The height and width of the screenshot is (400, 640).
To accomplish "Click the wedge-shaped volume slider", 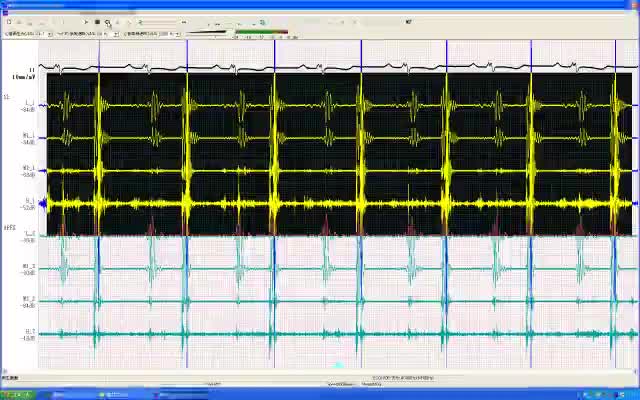I will point(205,33).
